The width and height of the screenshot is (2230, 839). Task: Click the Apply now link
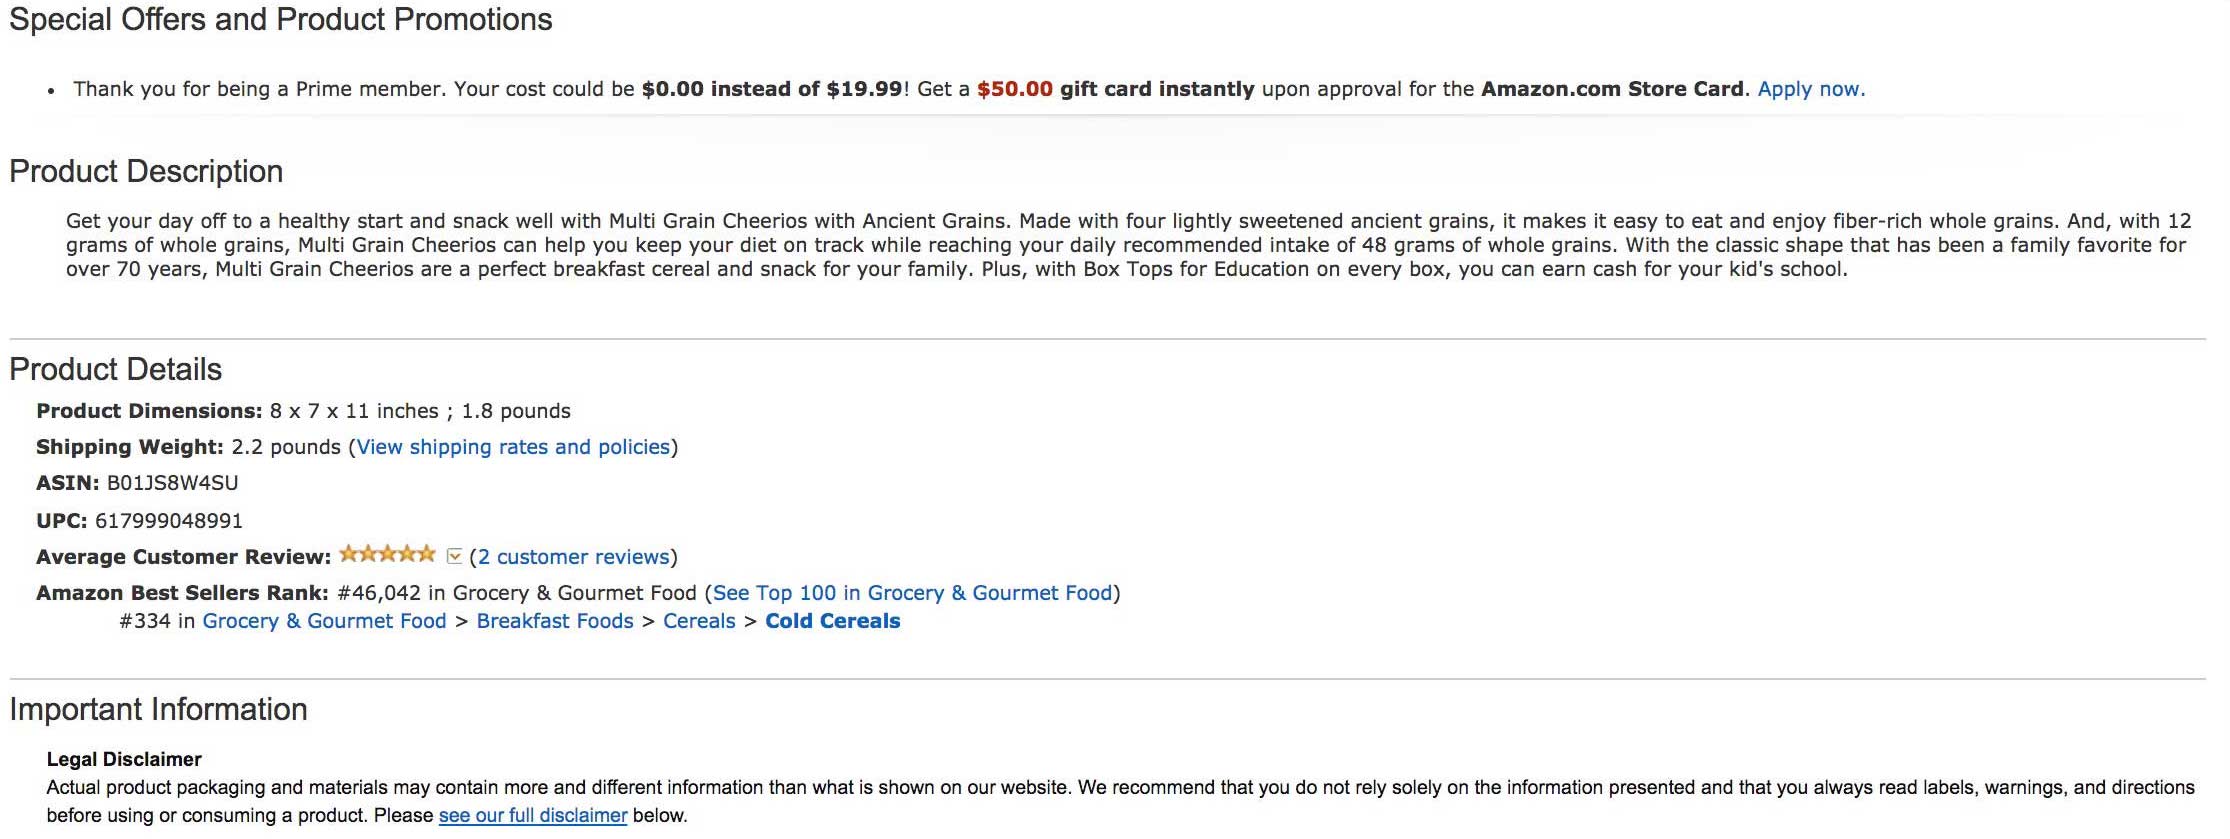tap(1811, 89)
